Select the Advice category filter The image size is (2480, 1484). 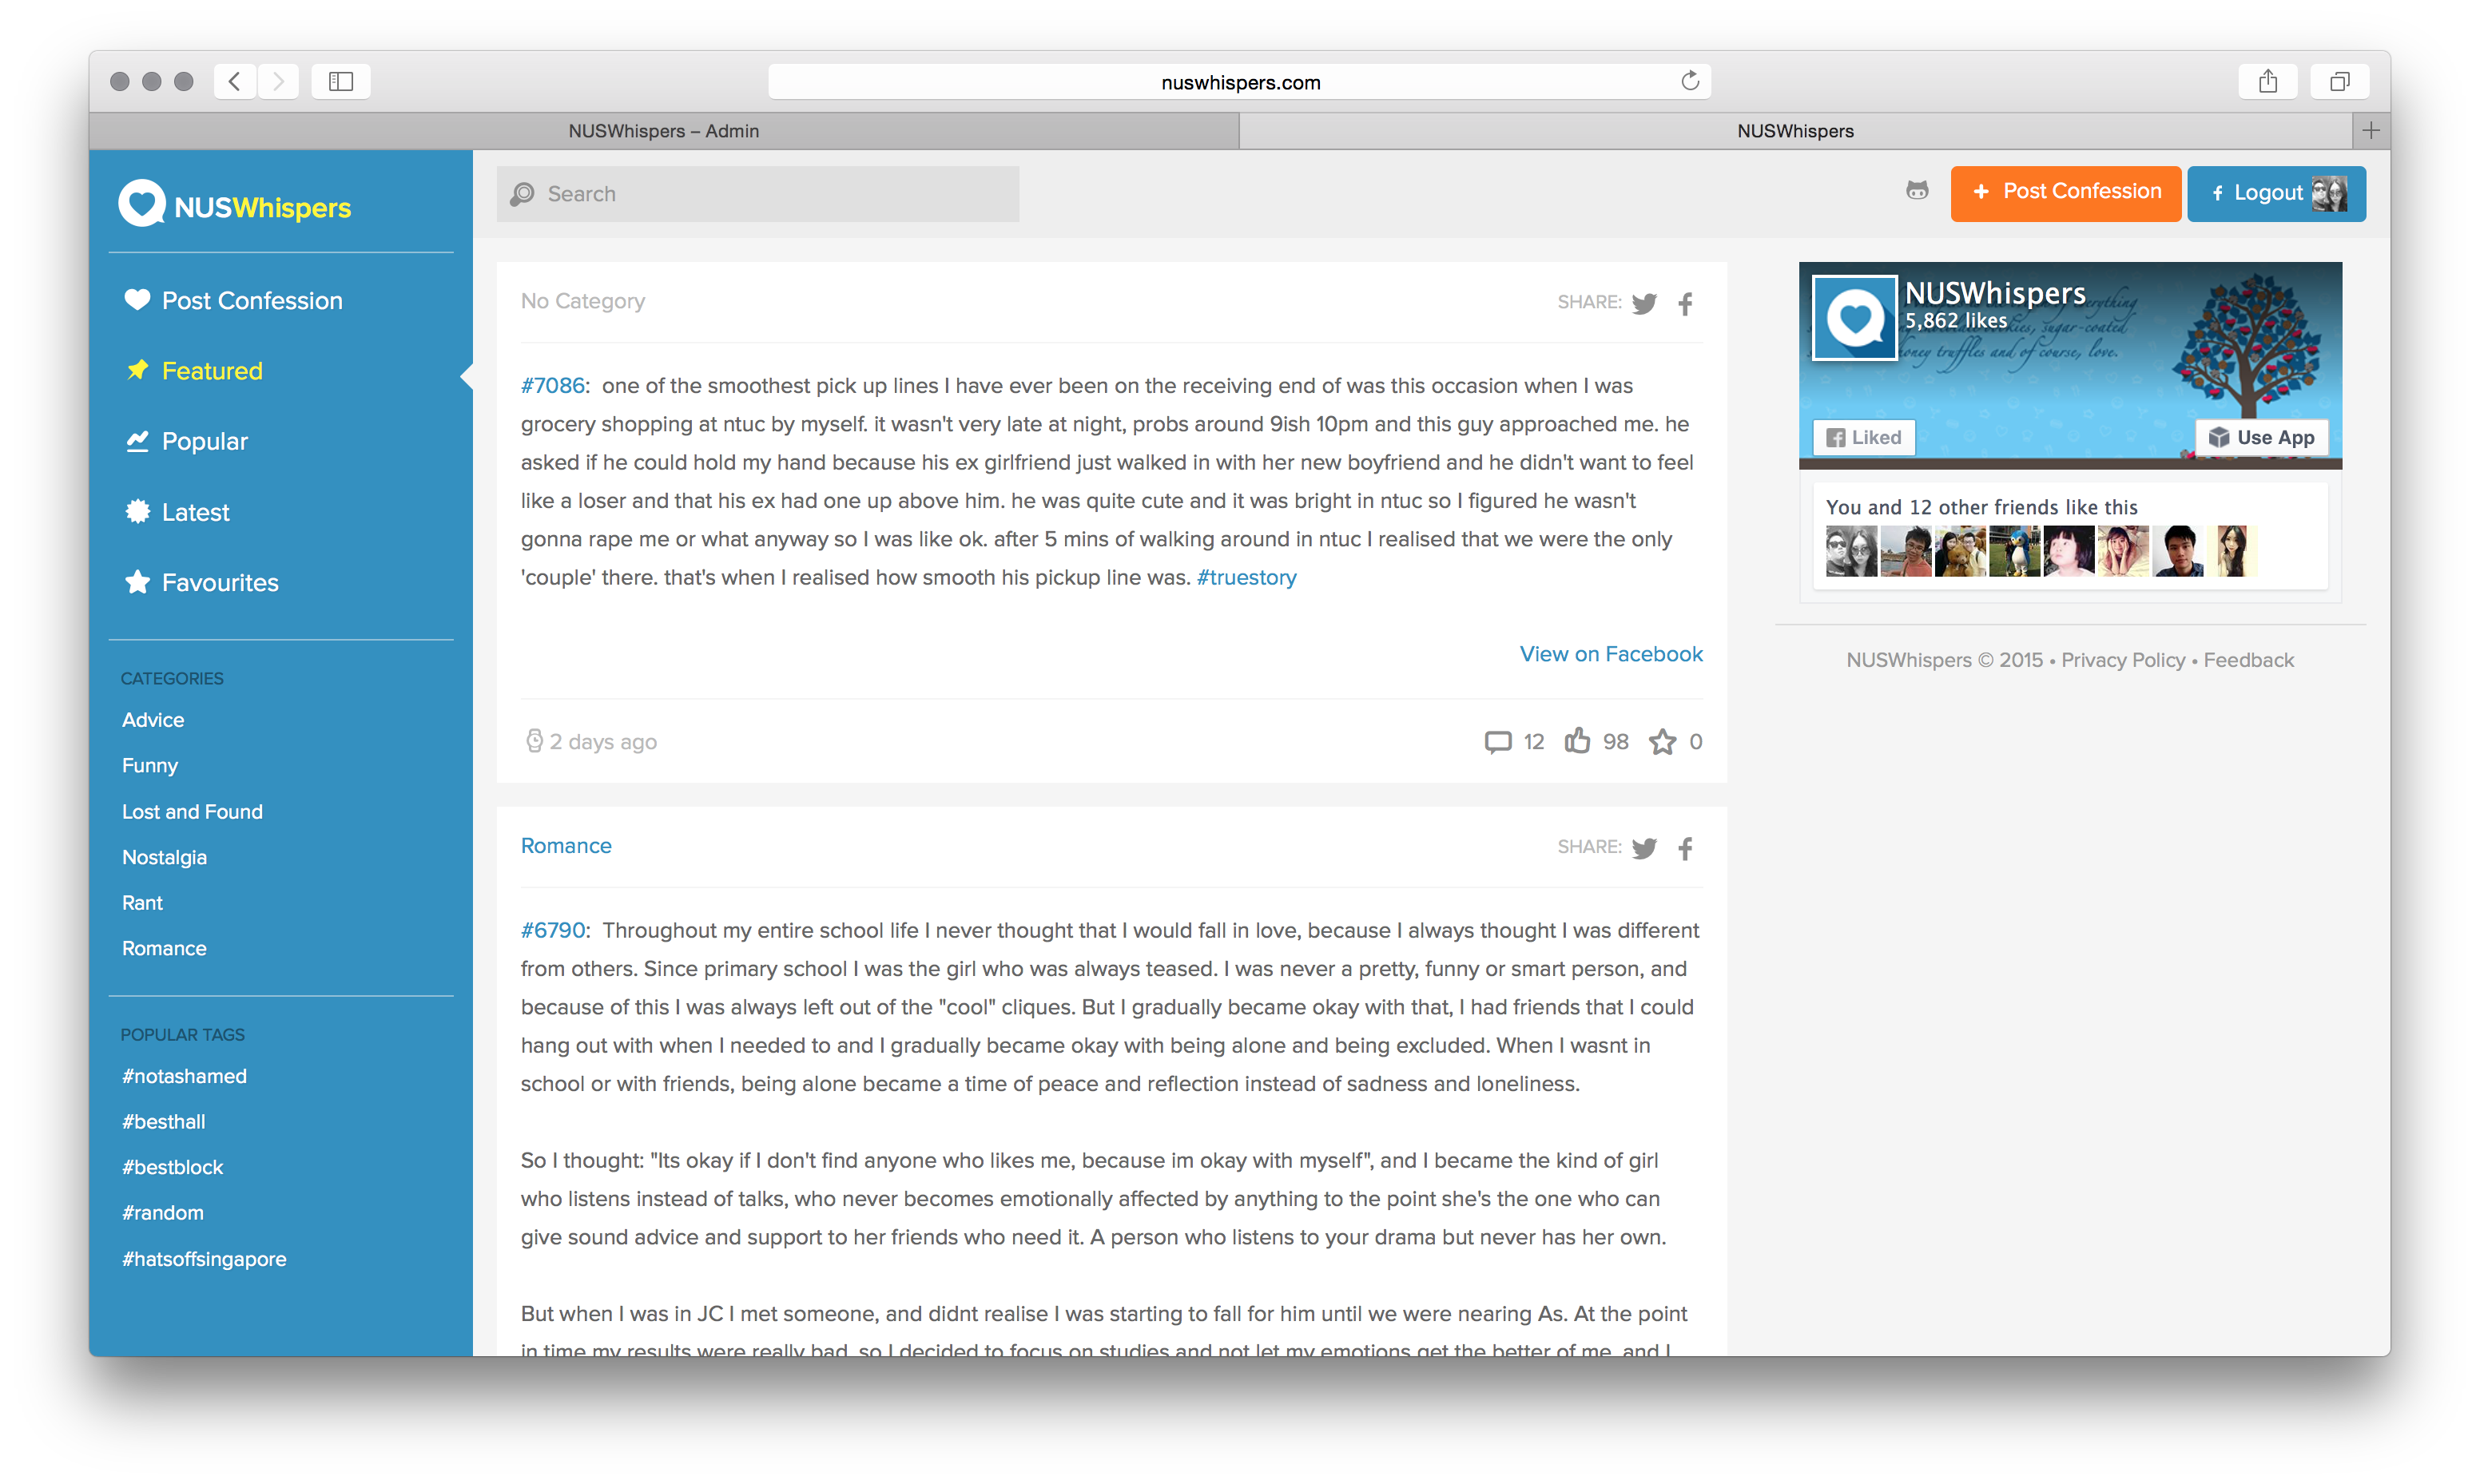tap(153, 719)
